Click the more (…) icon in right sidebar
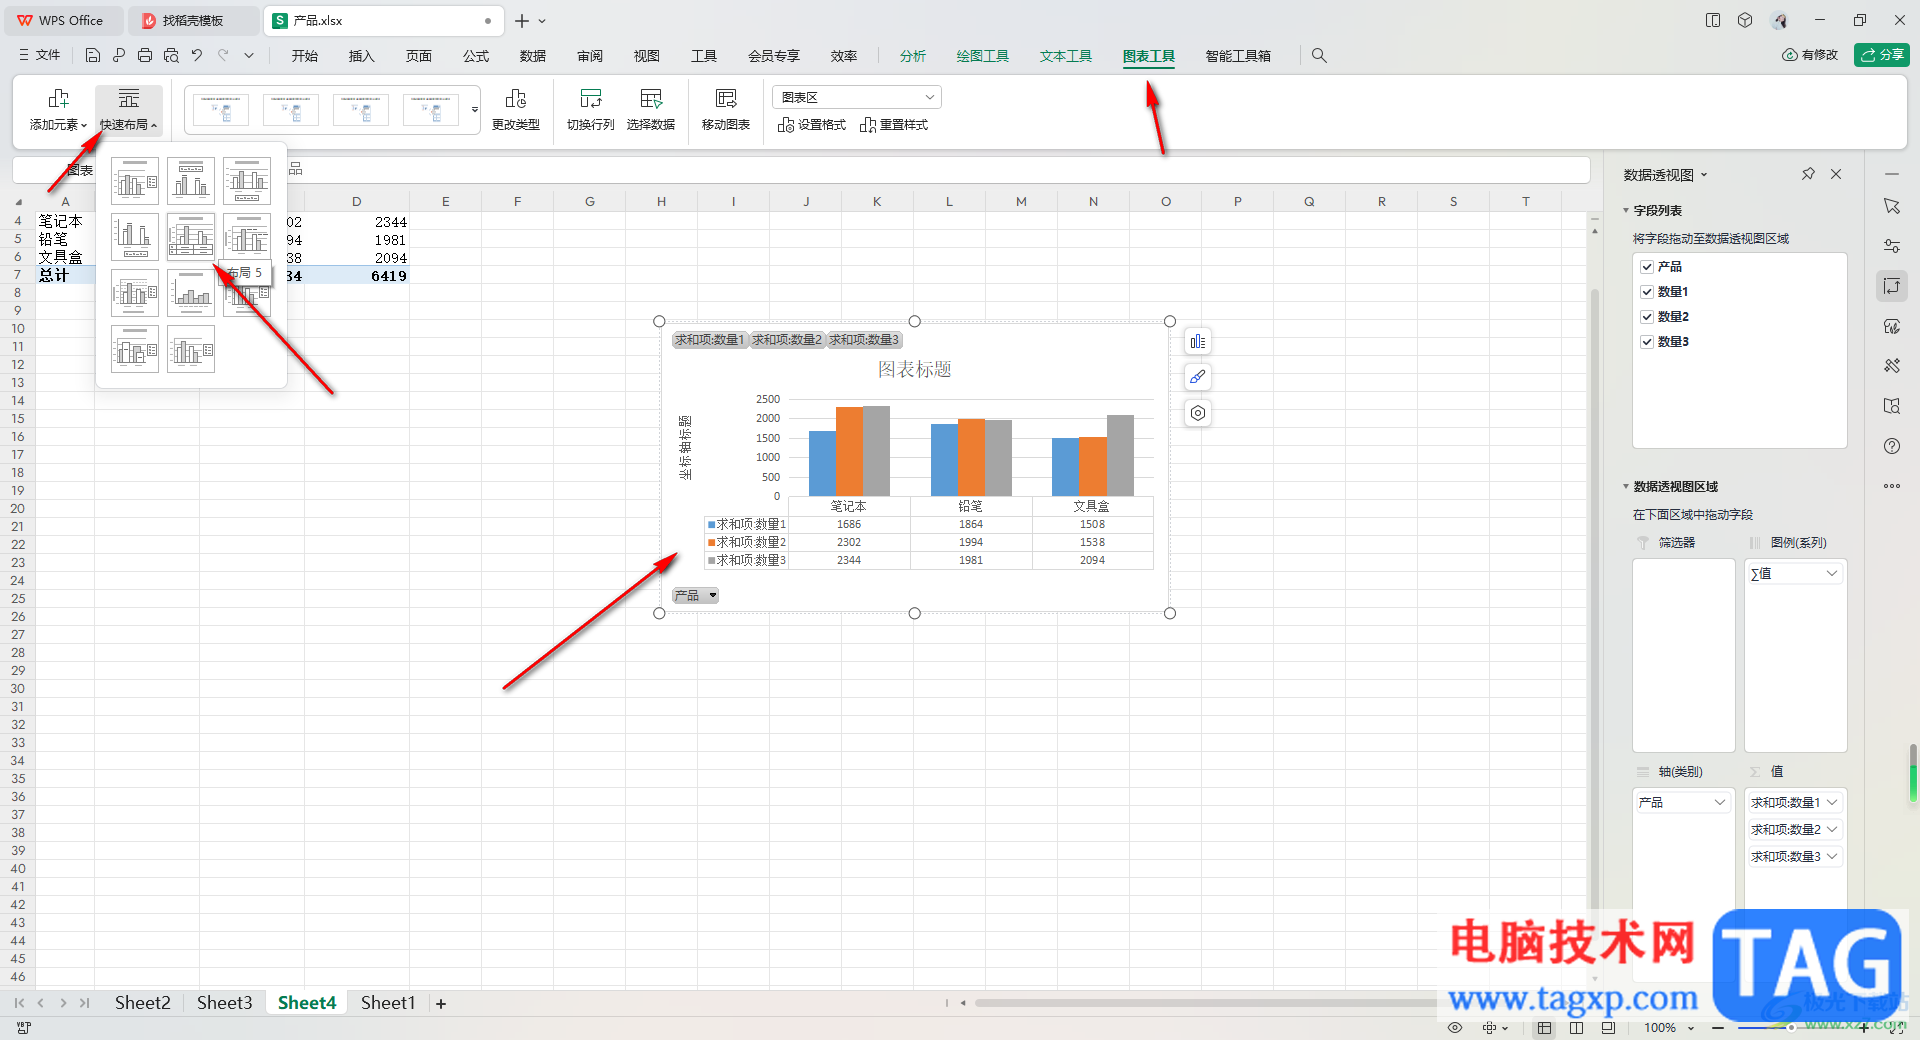1920x1040 pixels. tap(1892, 486)
